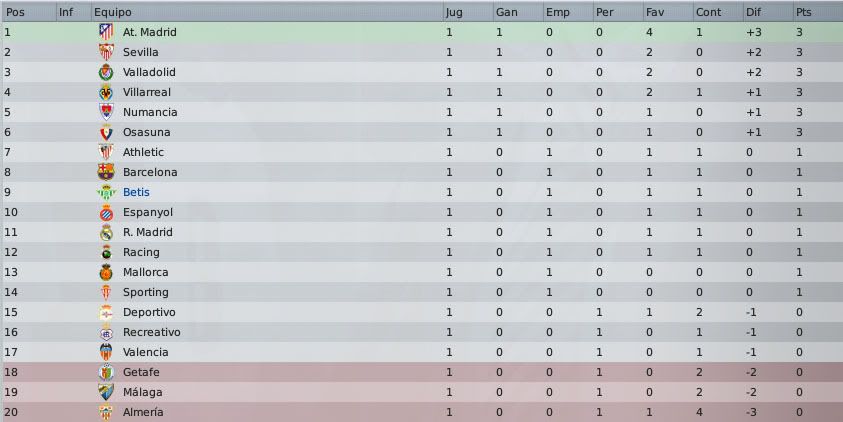Click the R. Madrid club crest
Viewport: 843px width, 422px height.
click(x=106, y=232)
